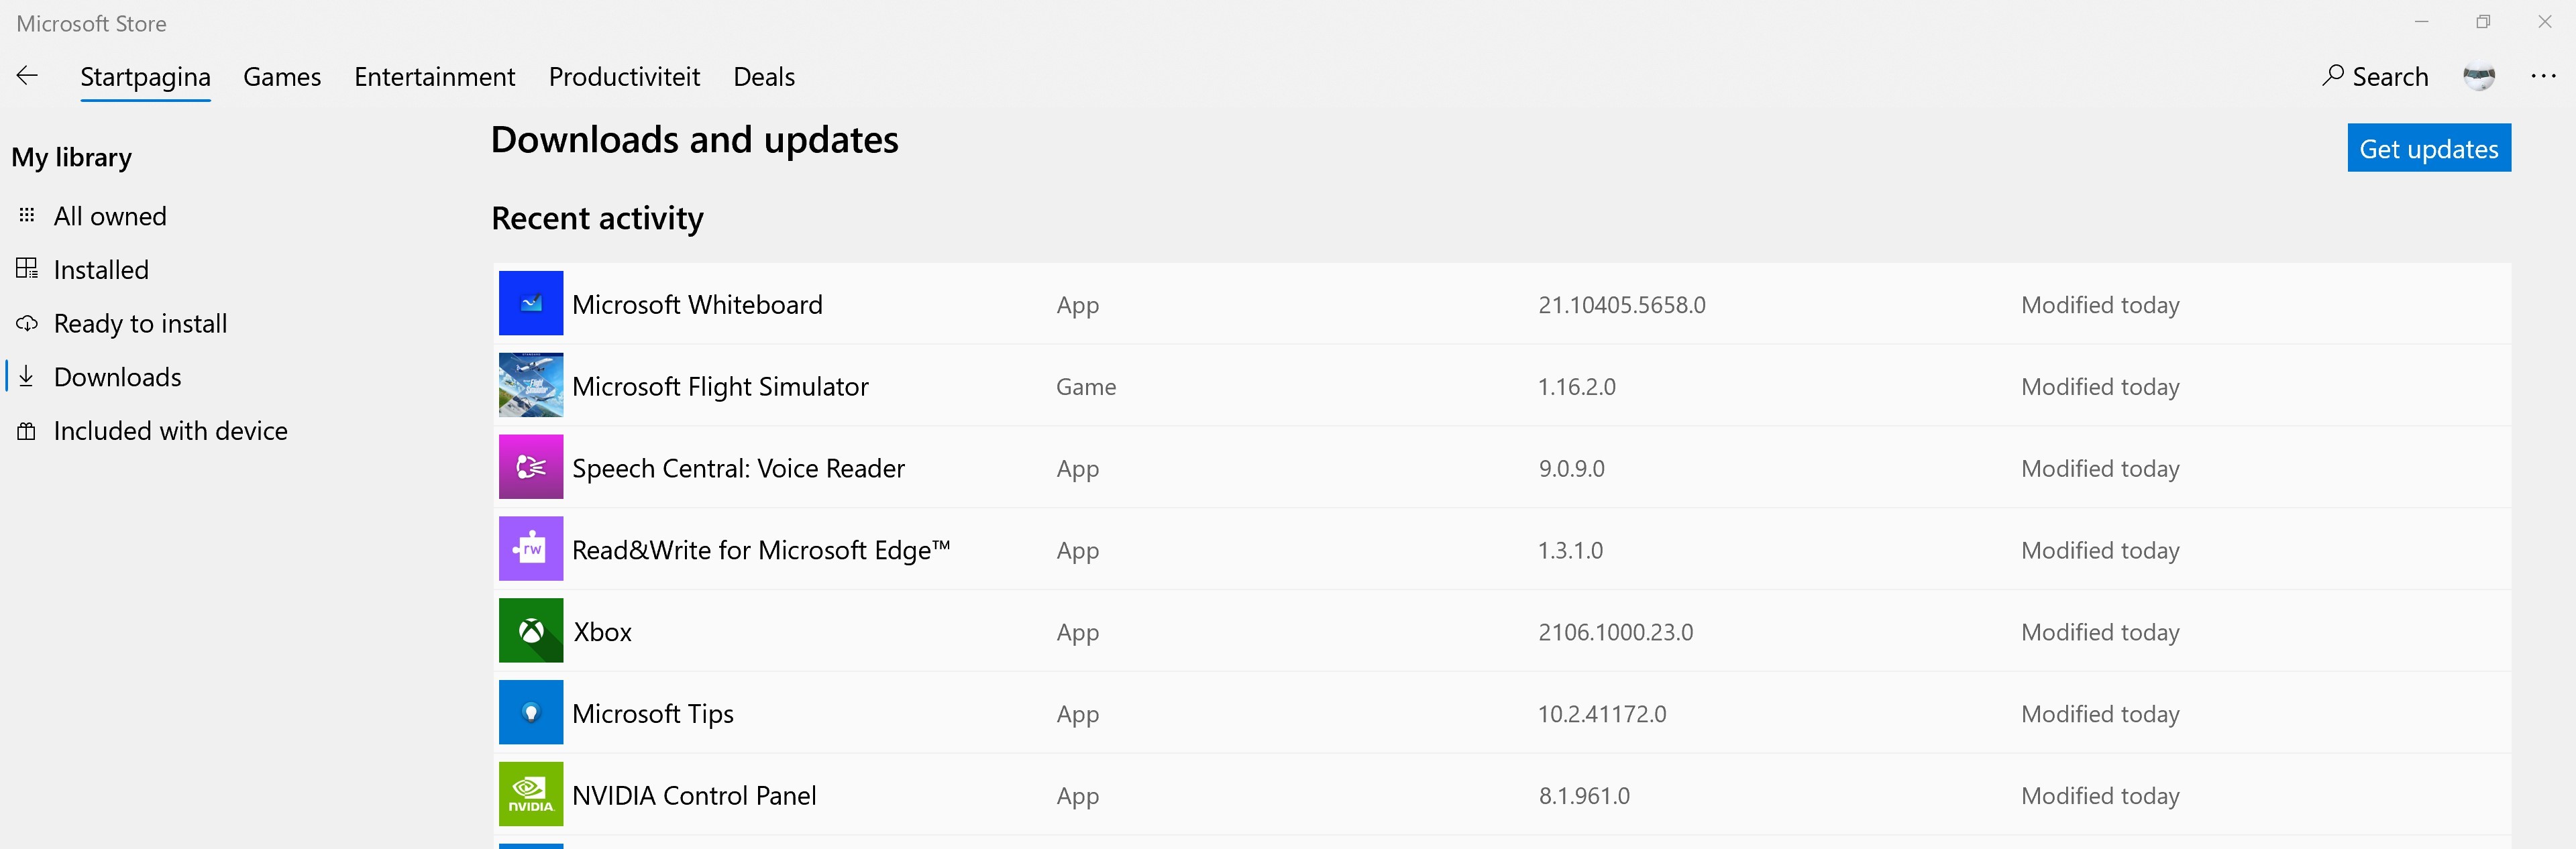Open the Deals tab

(x=764, y=77)
